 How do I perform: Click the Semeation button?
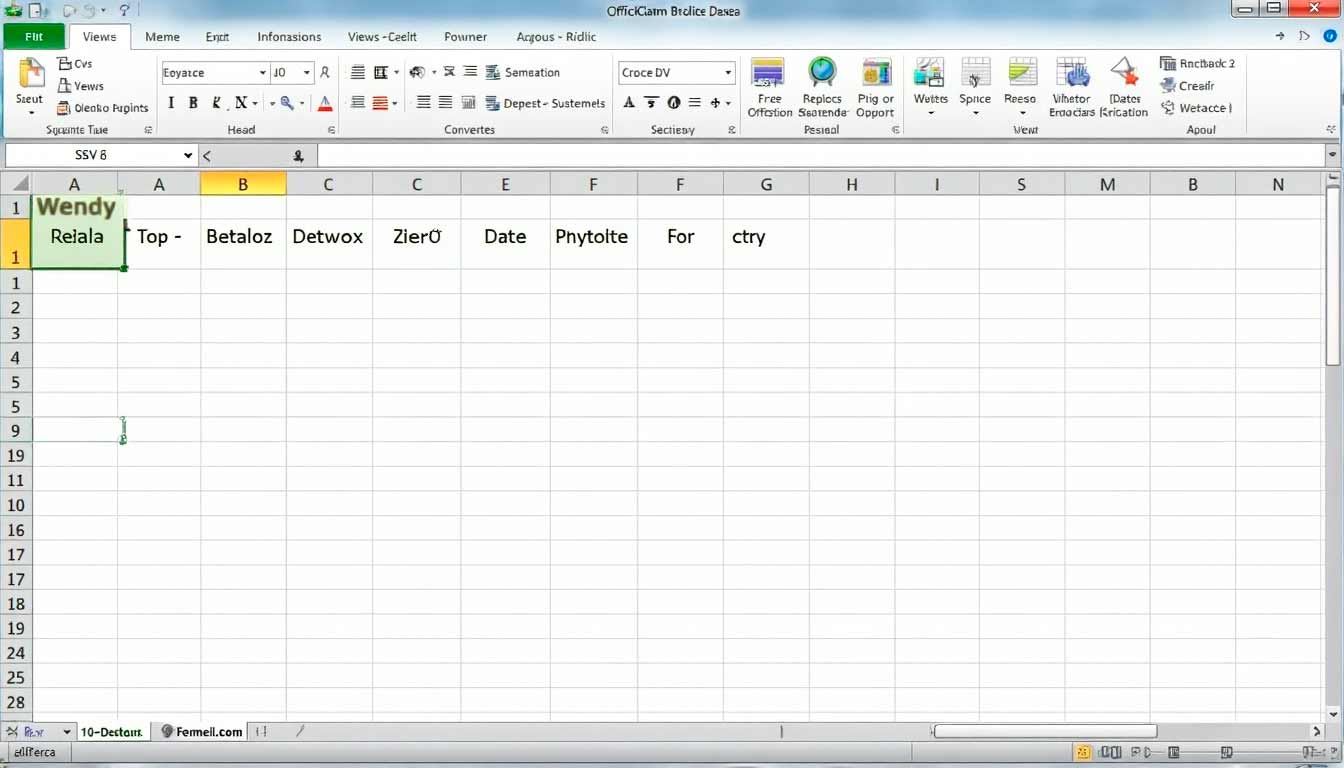point(523,72)
